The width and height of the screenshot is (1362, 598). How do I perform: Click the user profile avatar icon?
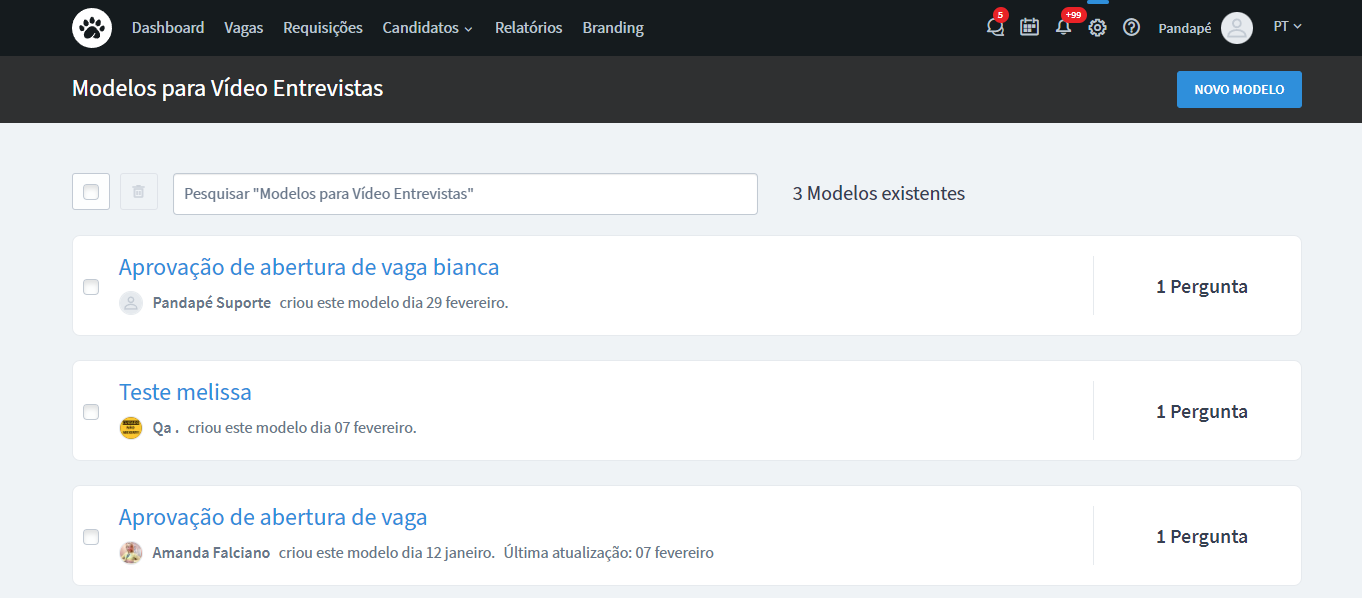[1236, 28]
